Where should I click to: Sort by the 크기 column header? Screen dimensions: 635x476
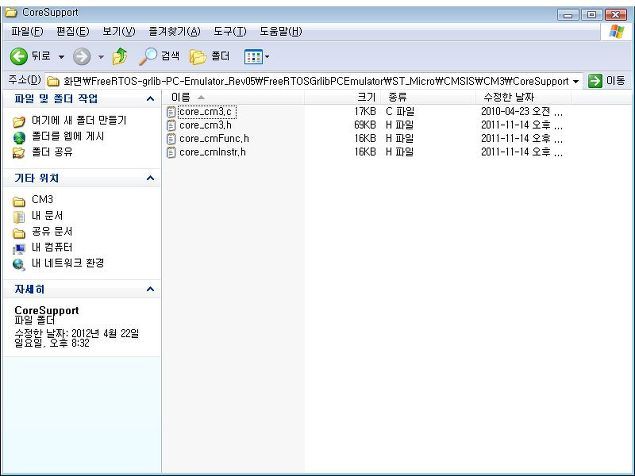tap(343, 97)
